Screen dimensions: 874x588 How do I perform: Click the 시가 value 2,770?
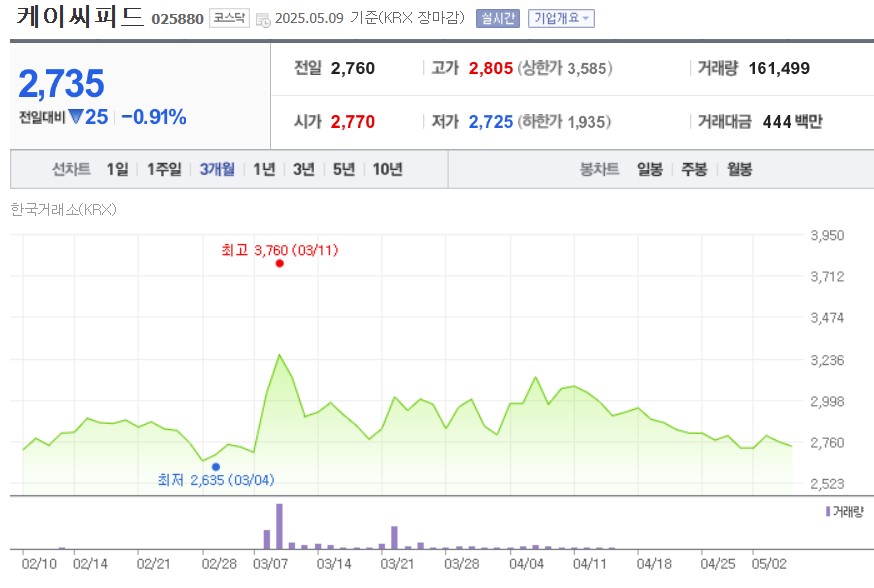(352, 122)
